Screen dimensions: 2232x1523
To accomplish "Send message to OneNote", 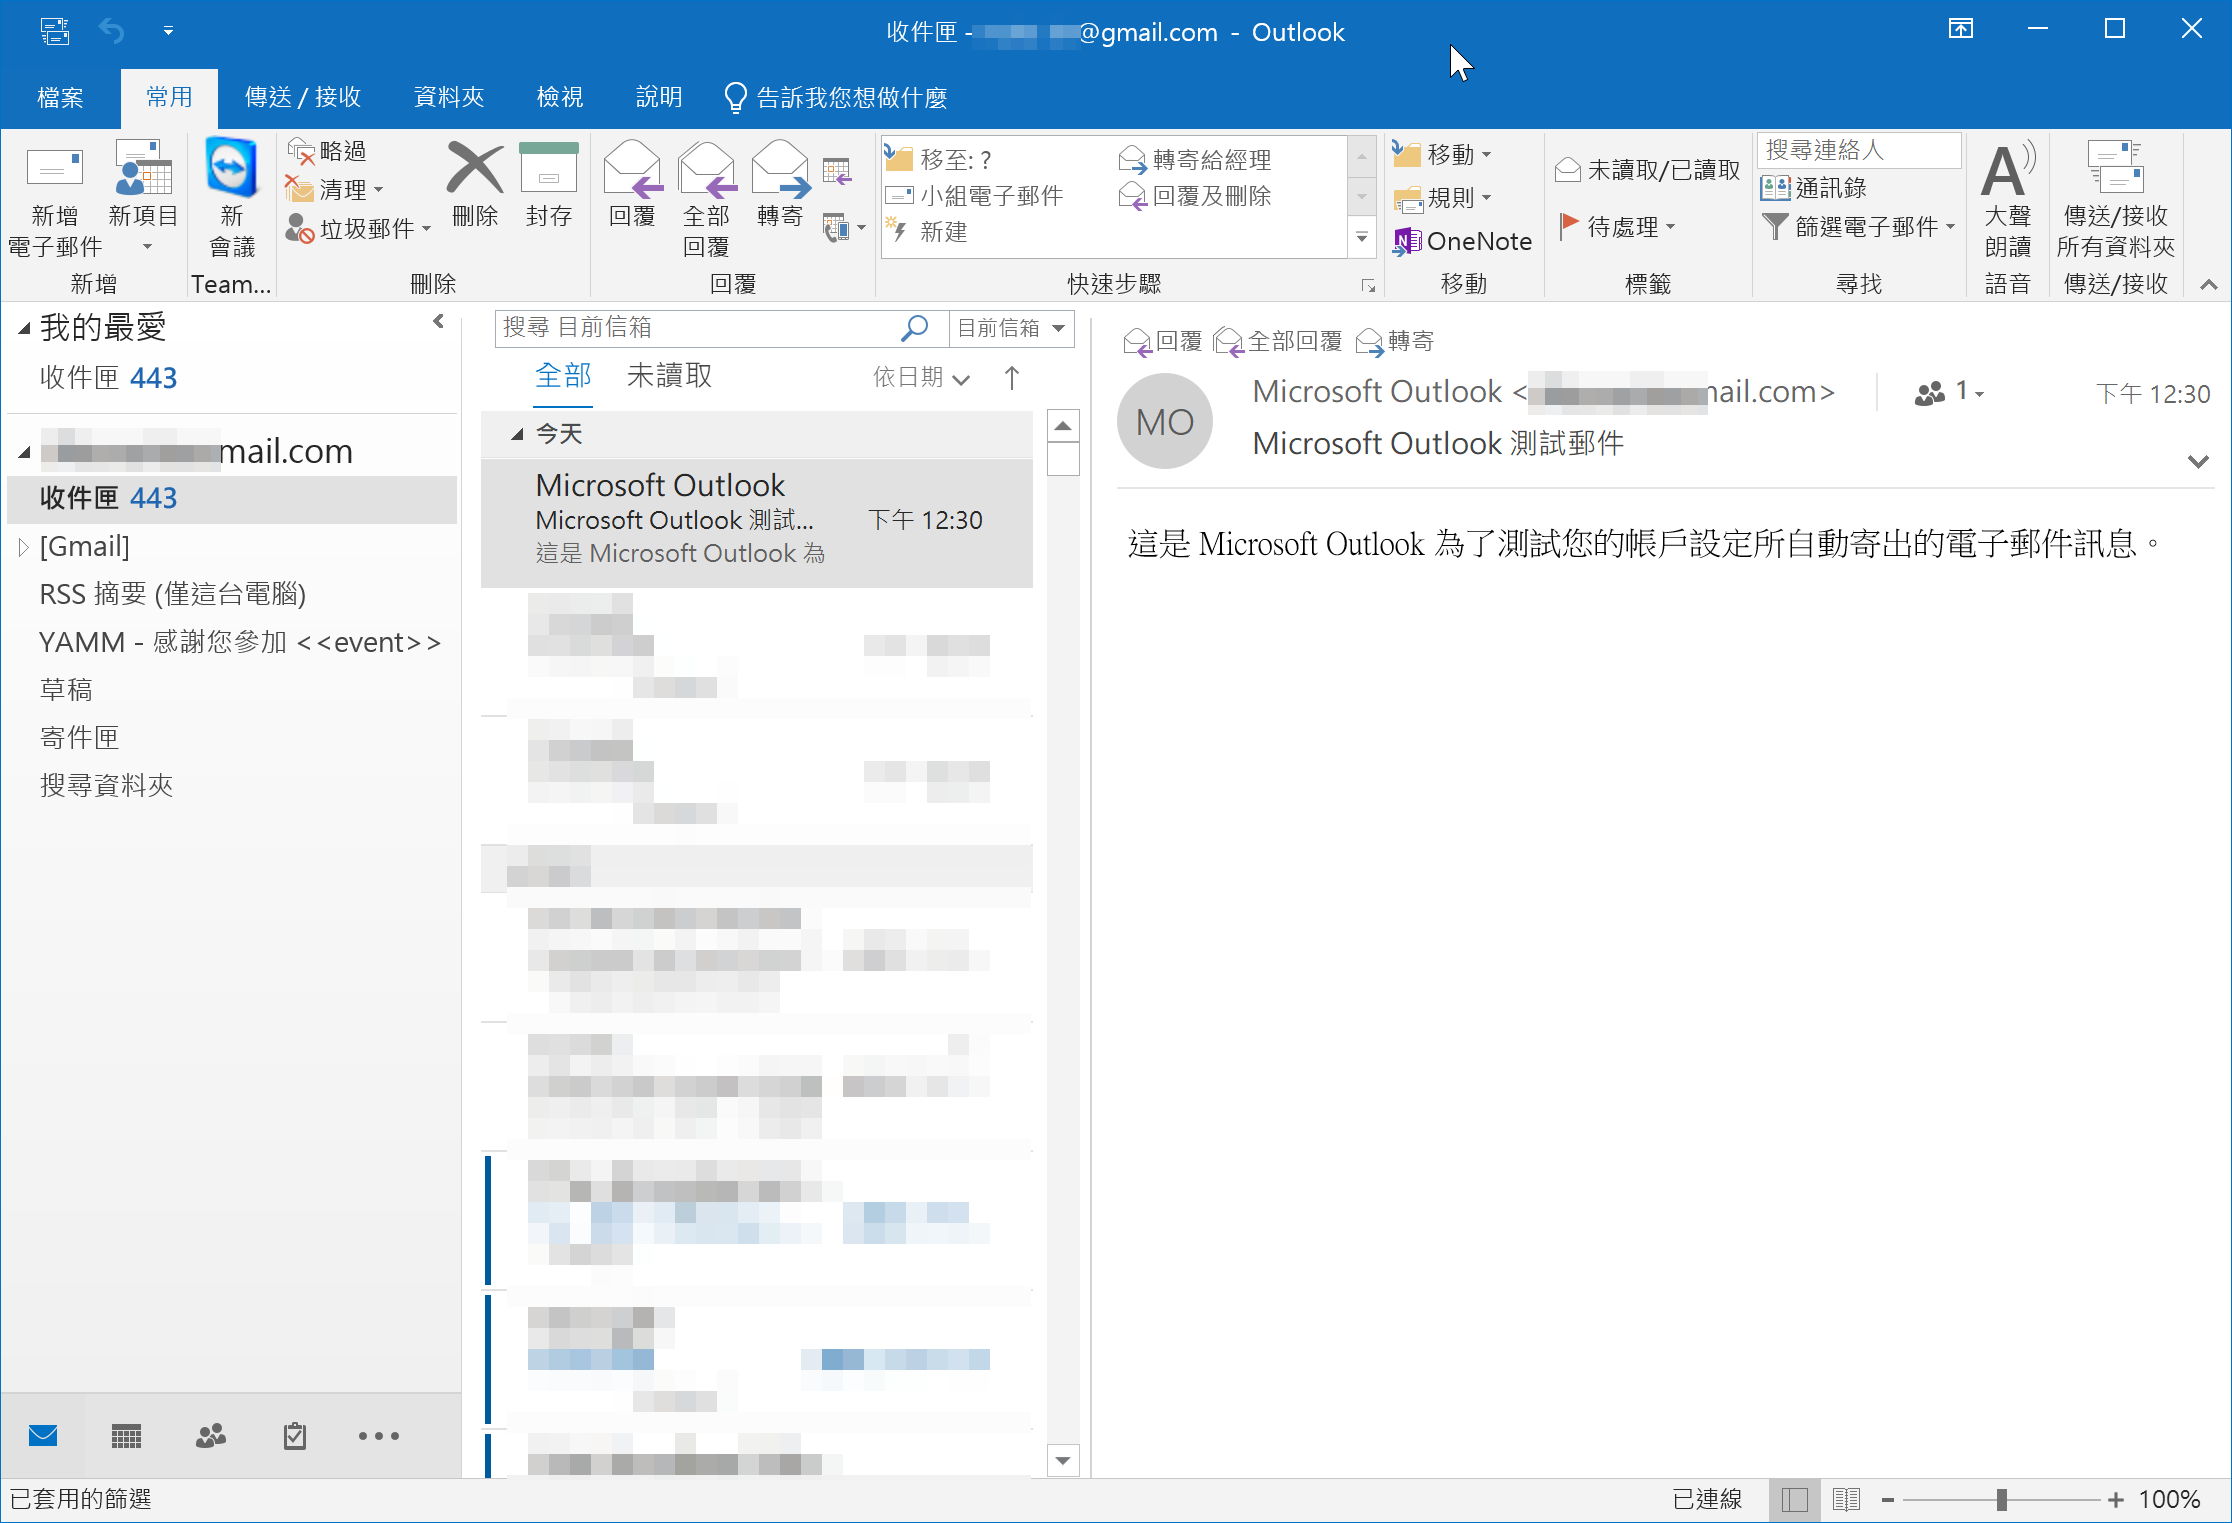I will pos(1462,241).
